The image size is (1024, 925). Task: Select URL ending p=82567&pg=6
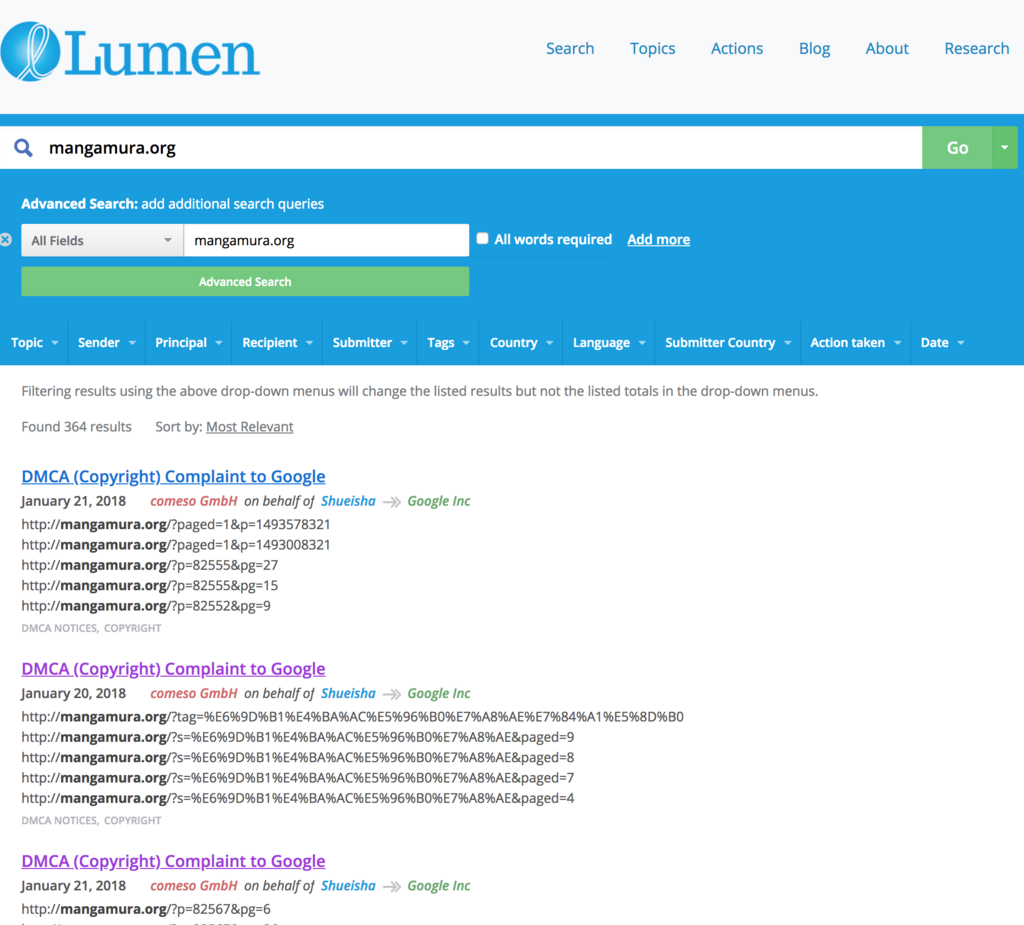pyautogui.click(x=146, y=909)
